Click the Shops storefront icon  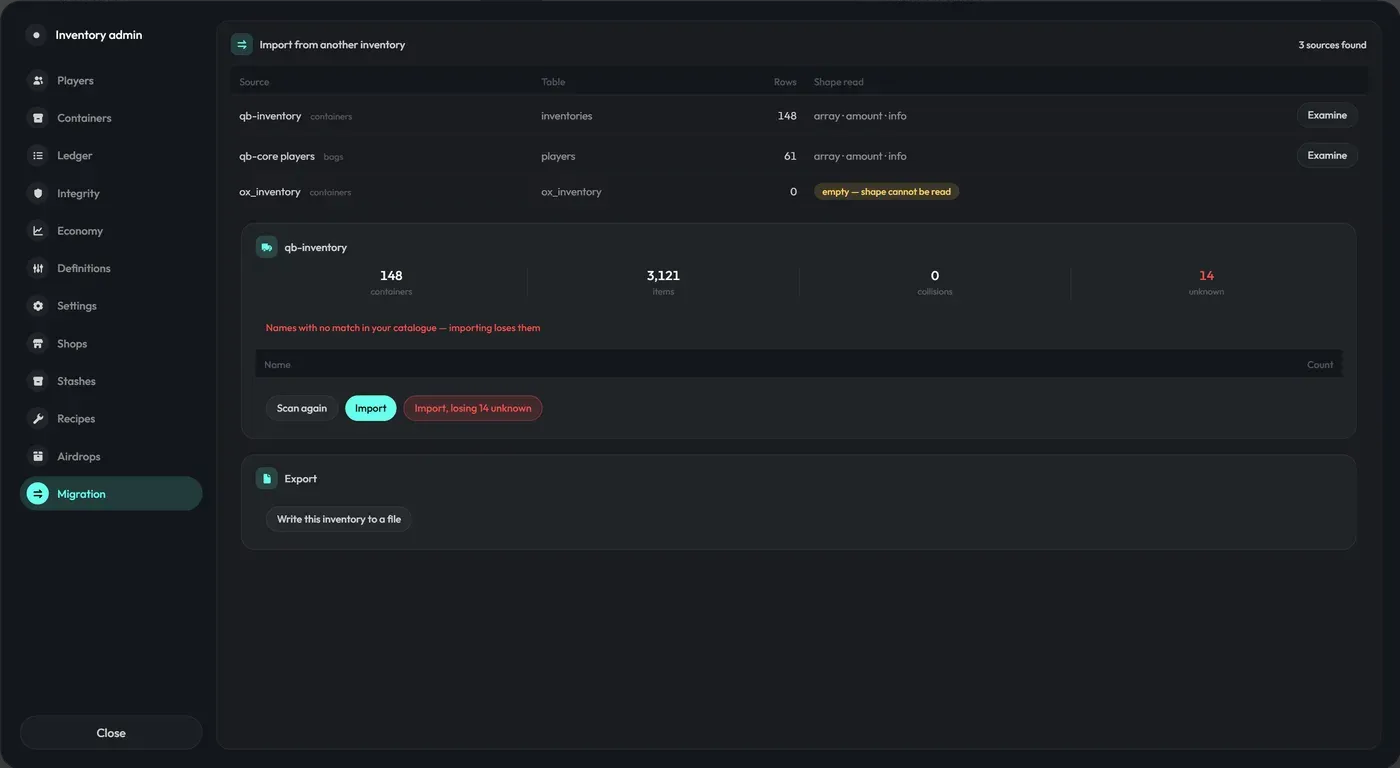pos(38,344)
